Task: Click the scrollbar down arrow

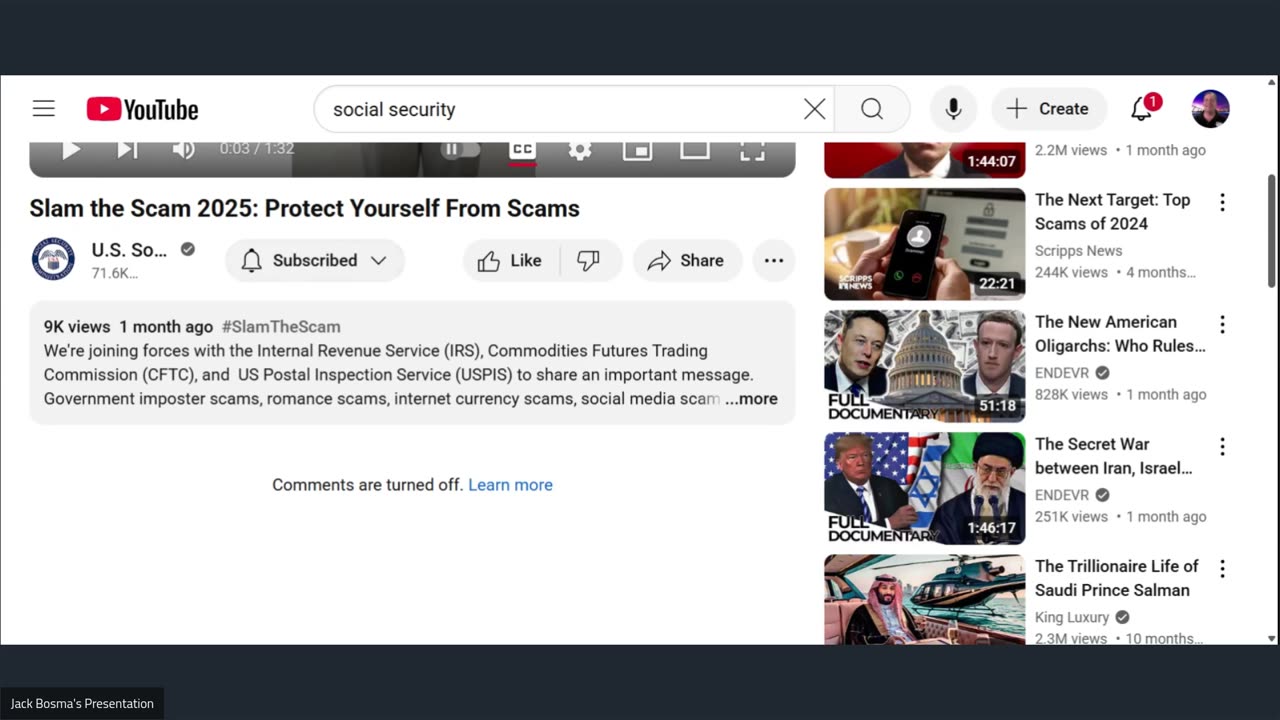Action: (1271, 638)
